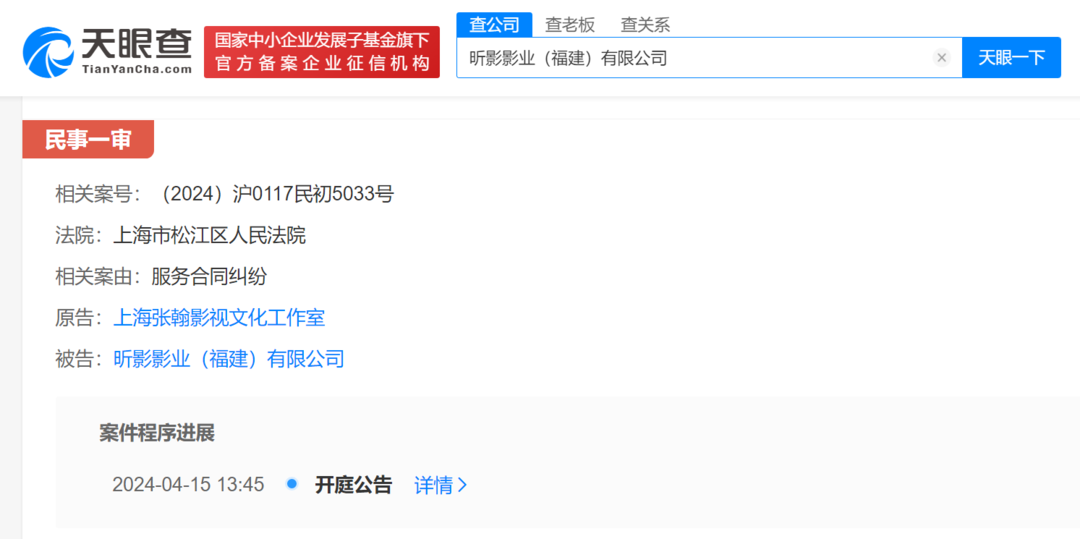Clear the search box with the X icon
Image resolution: width=1080 pixels, height=539 pixels.
tap(942, 58)
